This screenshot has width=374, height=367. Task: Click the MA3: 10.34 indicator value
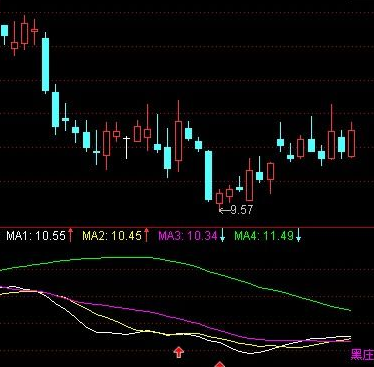pos(188,236)
